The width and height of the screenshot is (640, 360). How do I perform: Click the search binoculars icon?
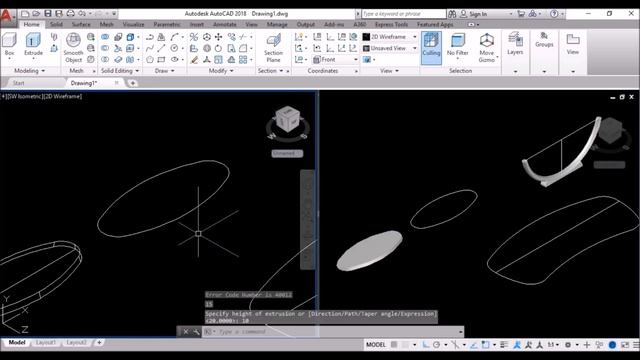[x=452, y=13]
